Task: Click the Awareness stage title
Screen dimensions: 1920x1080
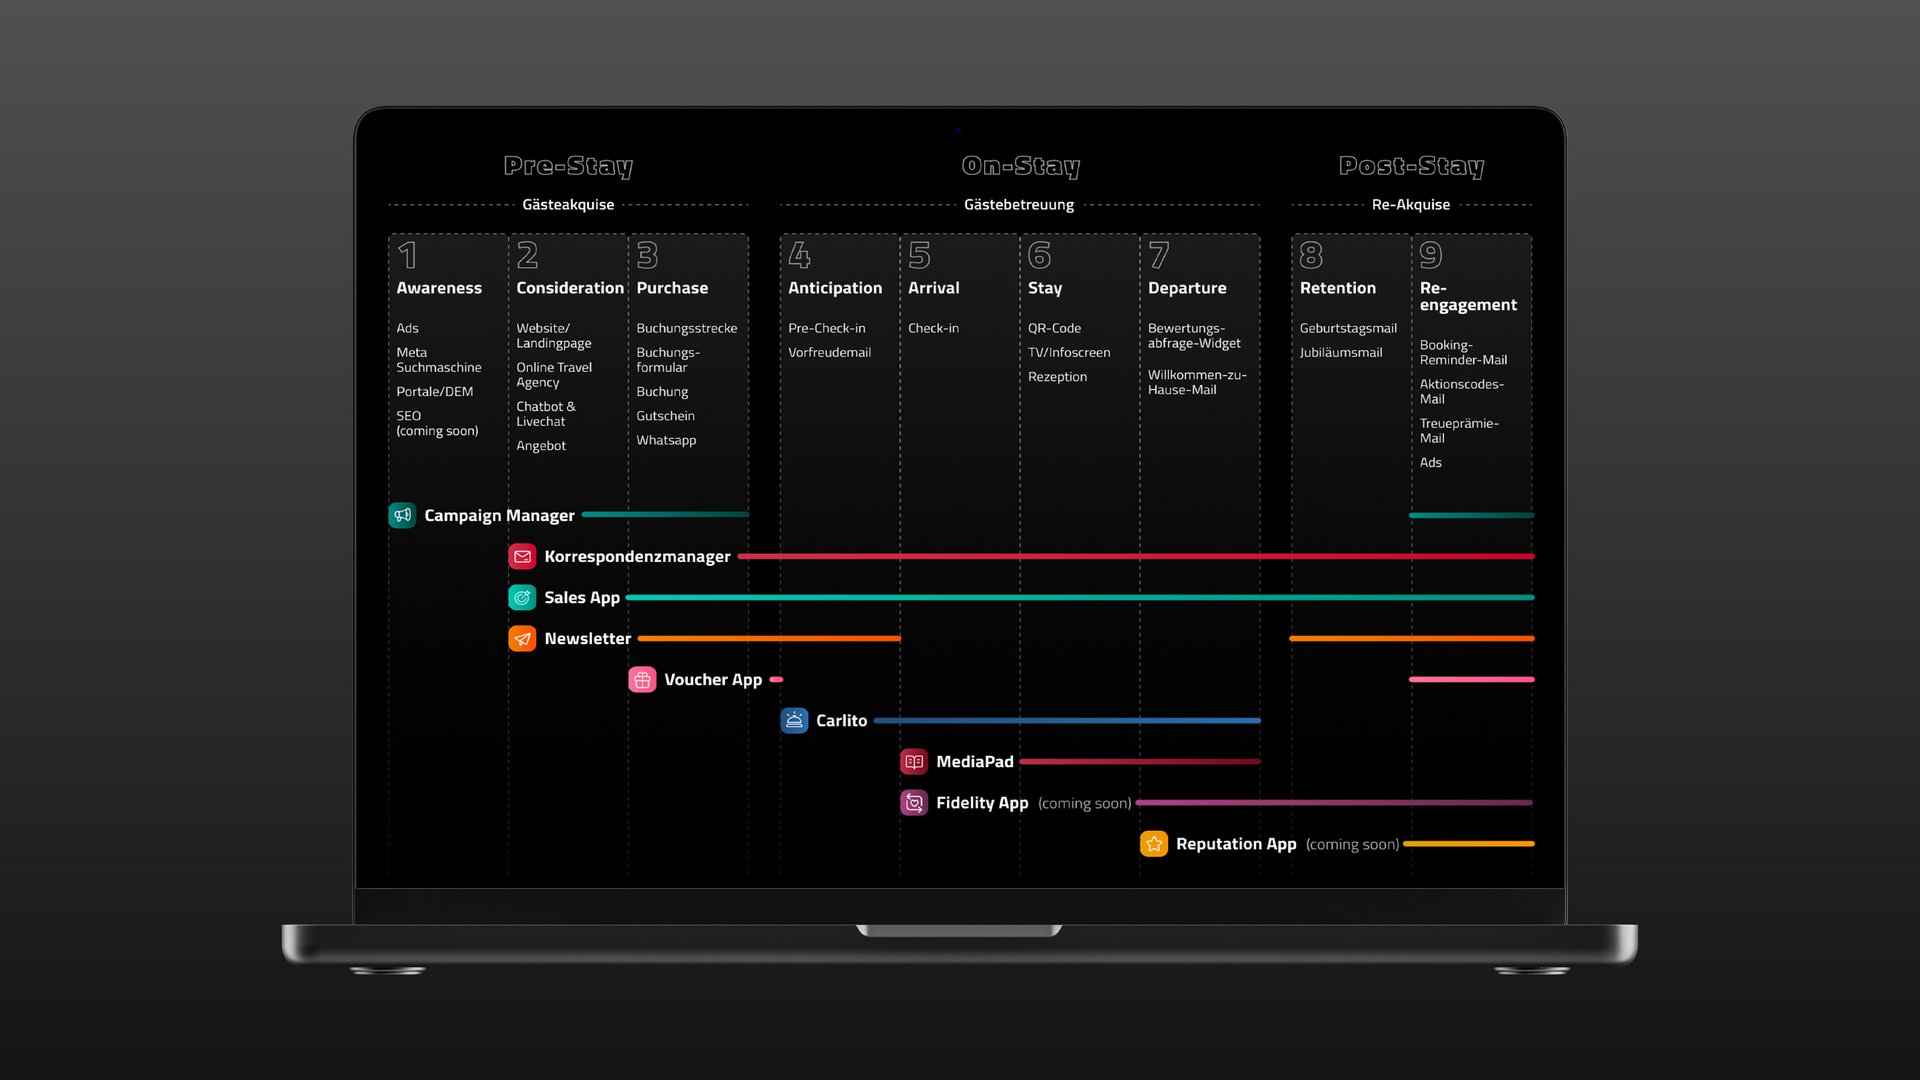Action: pyautogui.click(x=439, y=288)
